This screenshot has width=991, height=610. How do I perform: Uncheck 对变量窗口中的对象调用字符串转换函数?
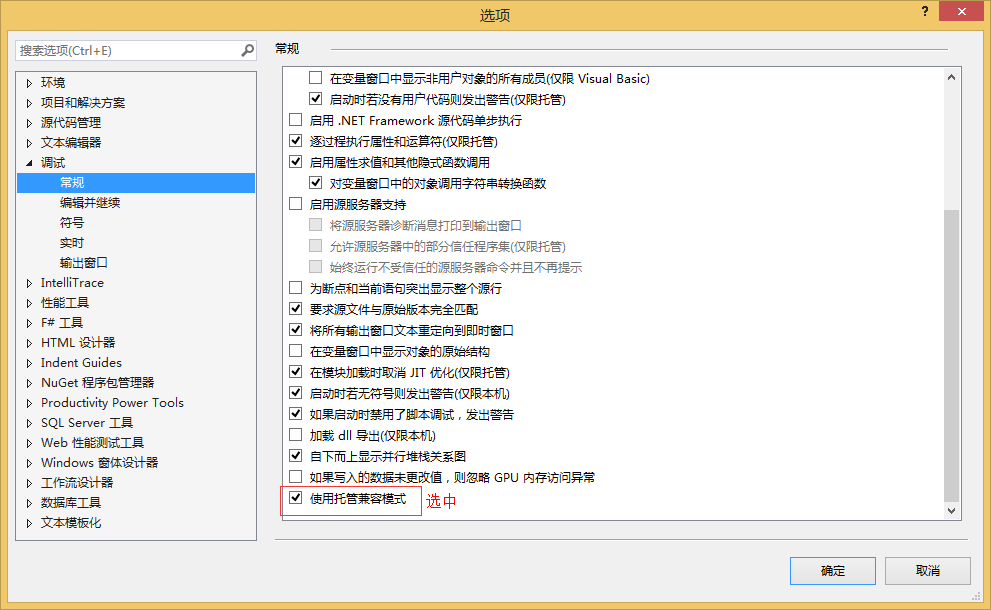[315, 183]
